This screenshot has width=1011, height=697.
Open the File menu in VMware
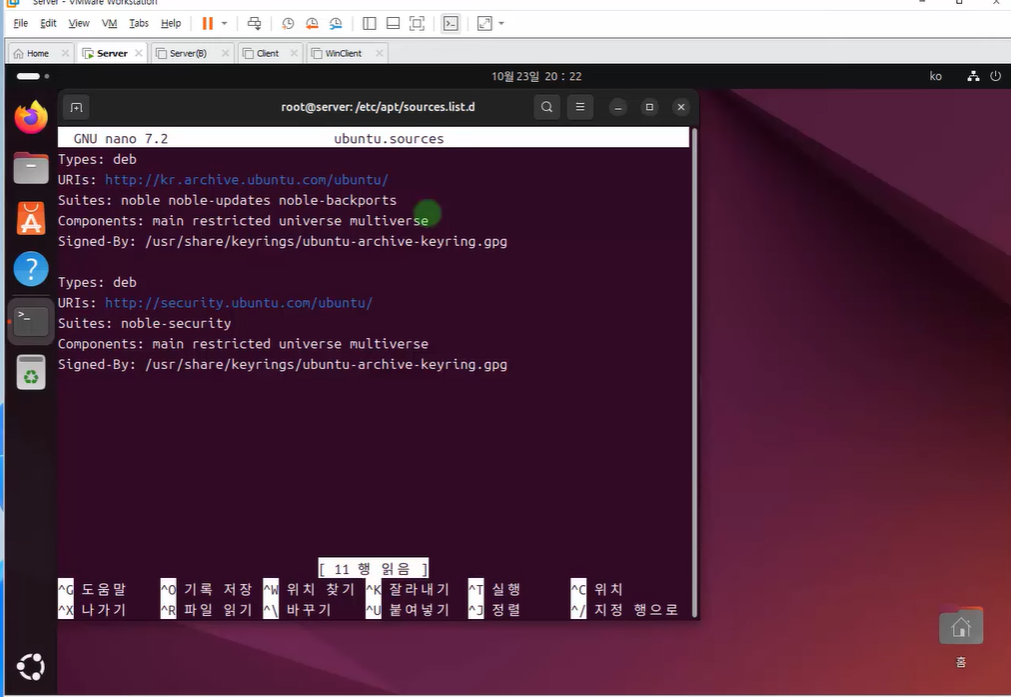coord(21,23)
